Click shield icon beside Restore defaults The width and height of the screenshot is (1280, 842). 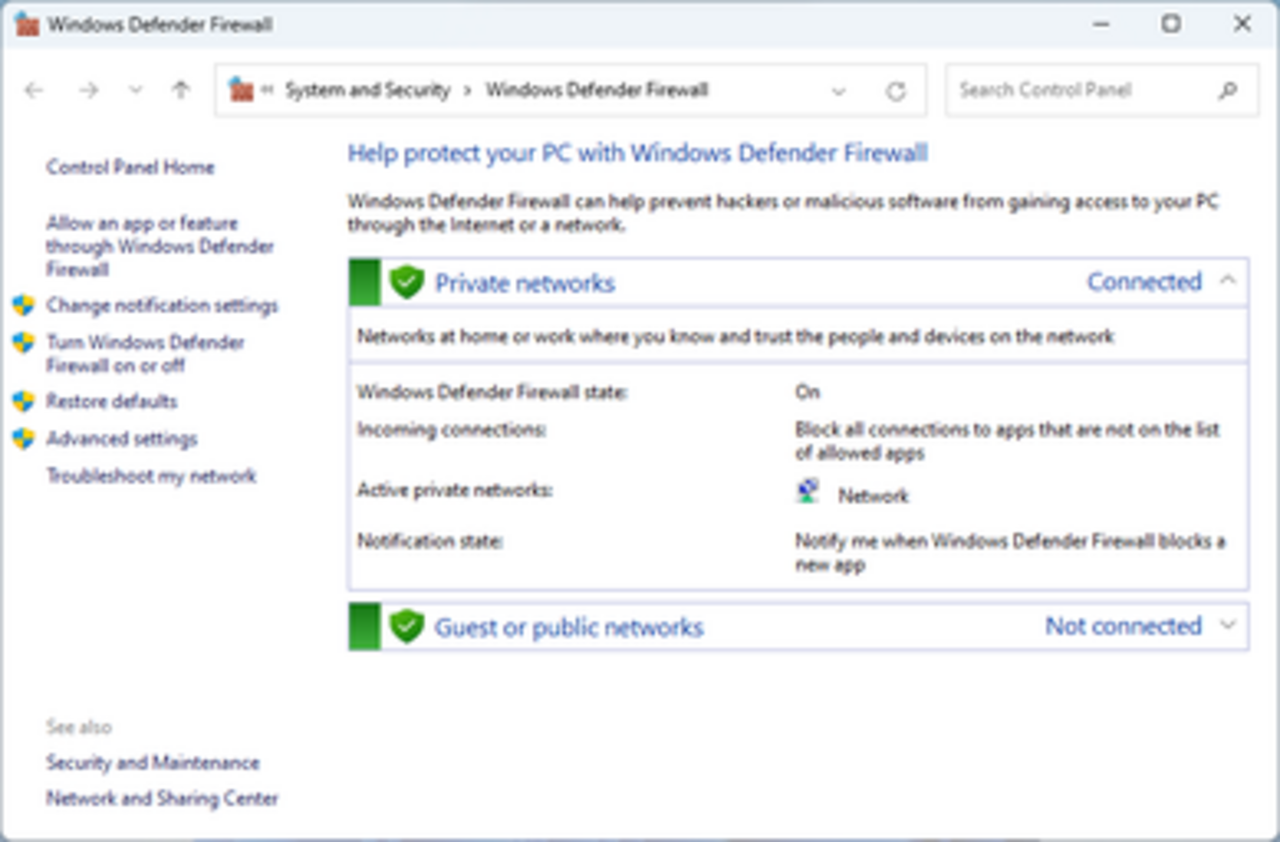click(24, 401)
